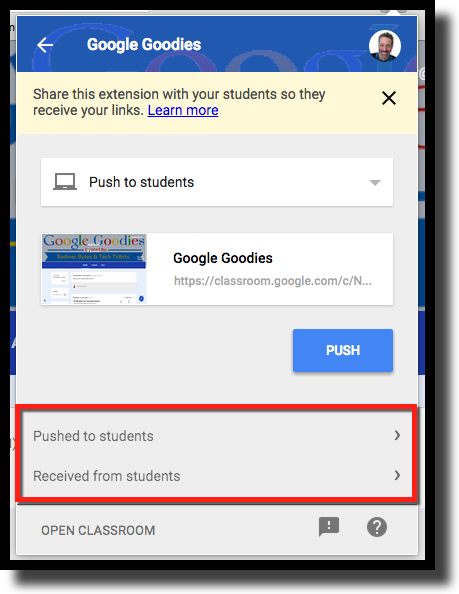459x594 pixels.
Task: Expand the Pushed to students chevron
Action: click(397, 435)
